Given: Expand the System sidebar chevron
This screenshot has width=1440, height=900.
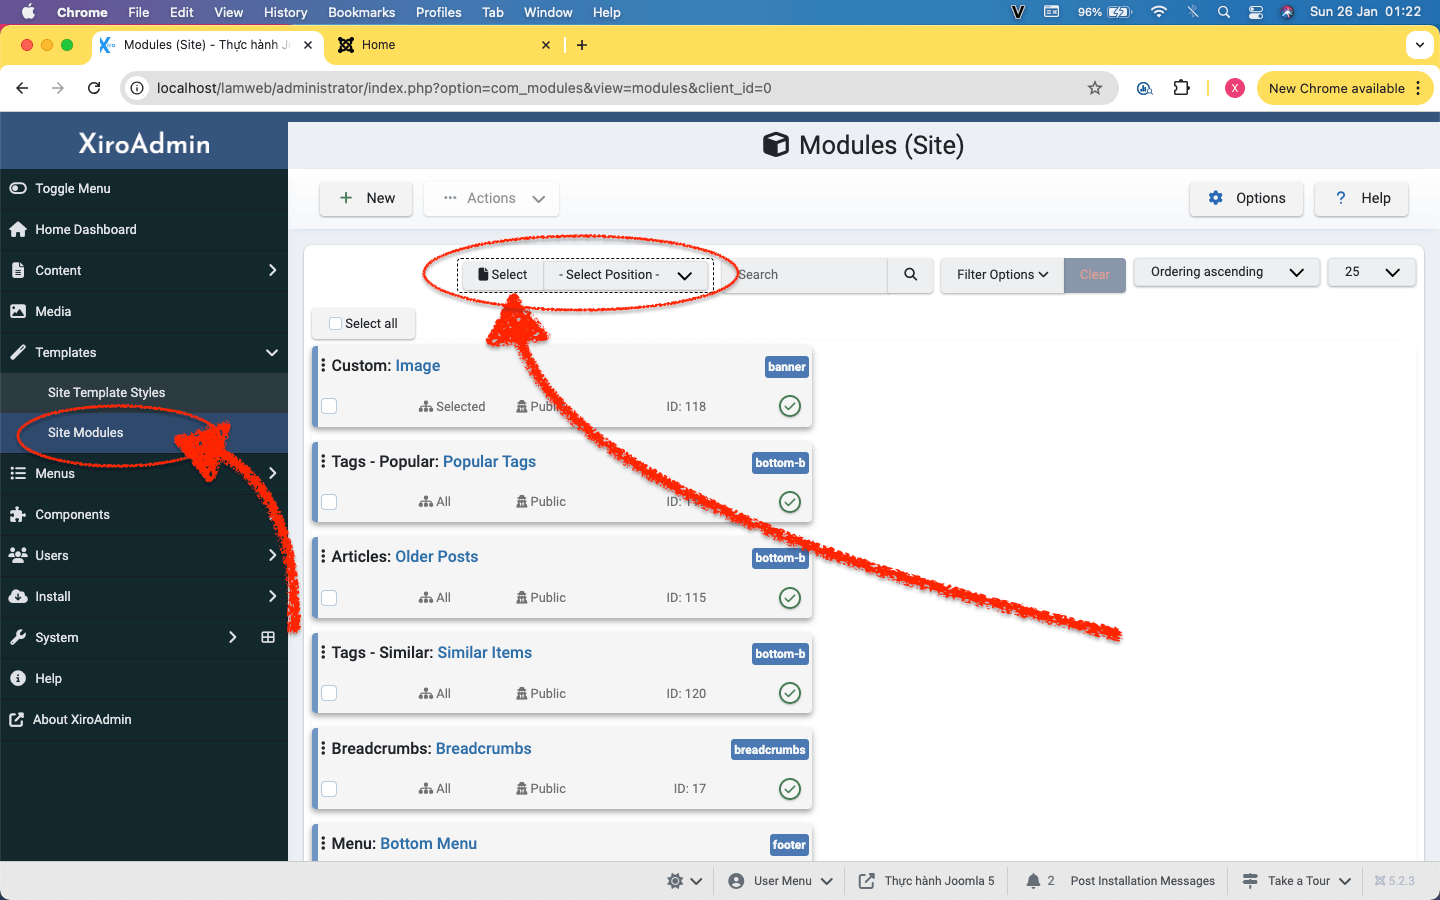Looking at the screenshot, I should click(x=232, y=637).
